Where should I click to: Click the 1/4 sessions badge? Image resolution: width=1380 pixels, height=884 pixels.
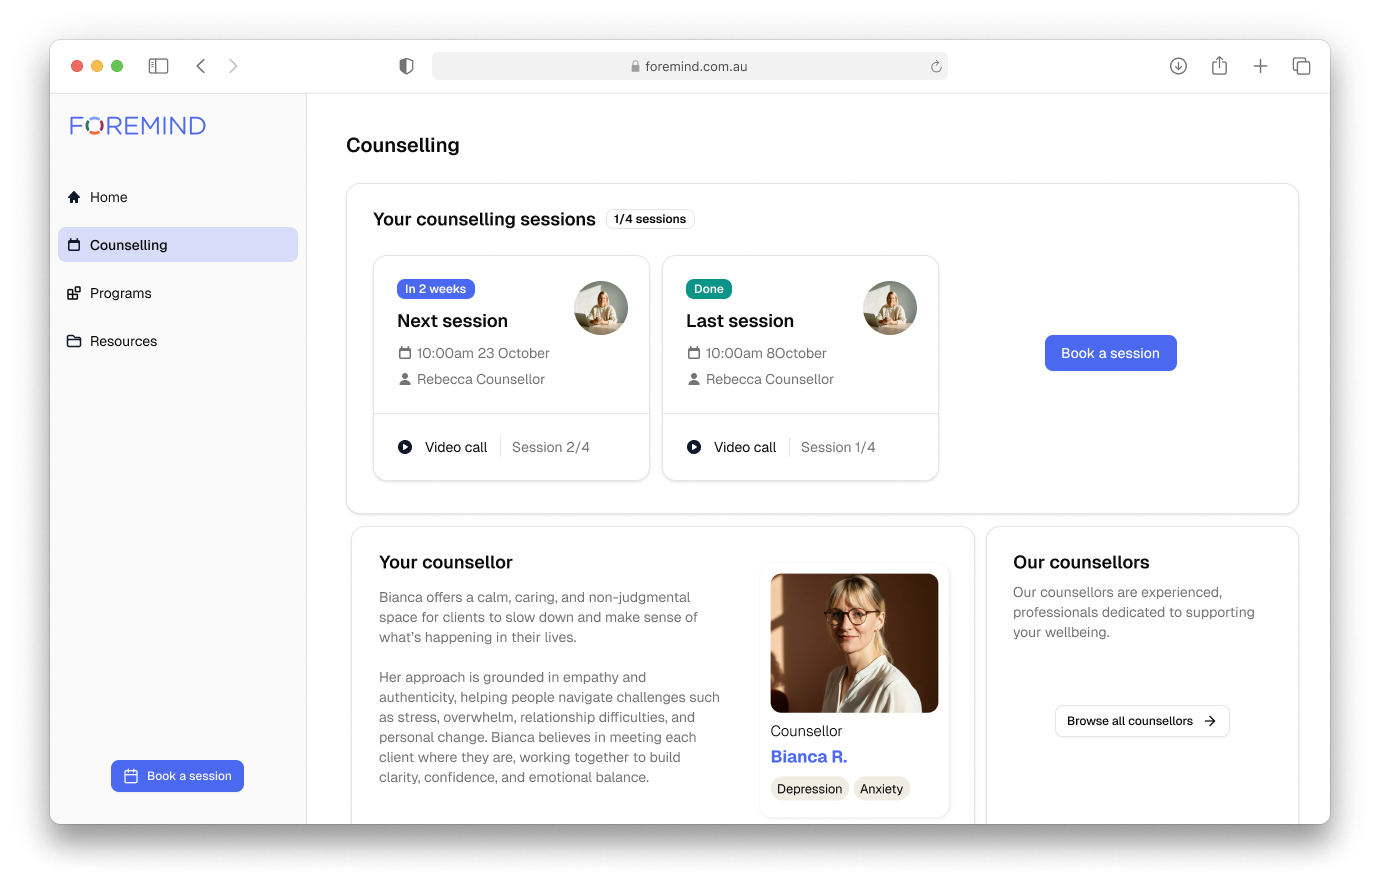tap(650, 219)
